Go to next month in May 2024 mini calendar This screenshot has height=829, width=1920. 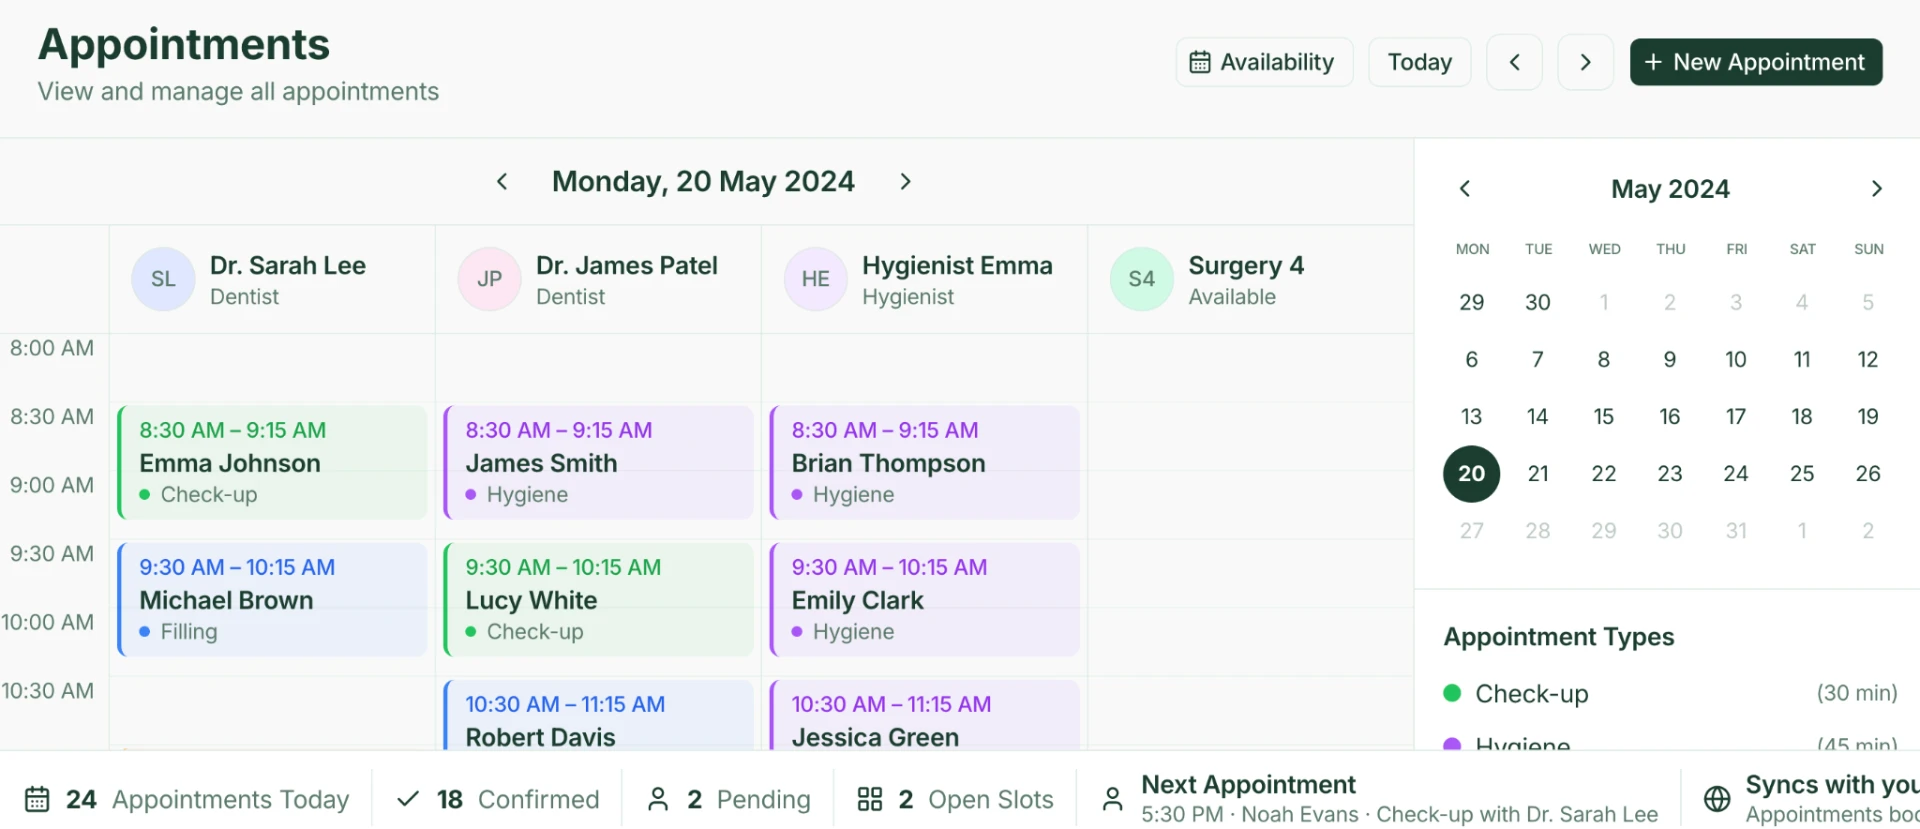(x=1876, y=189)
